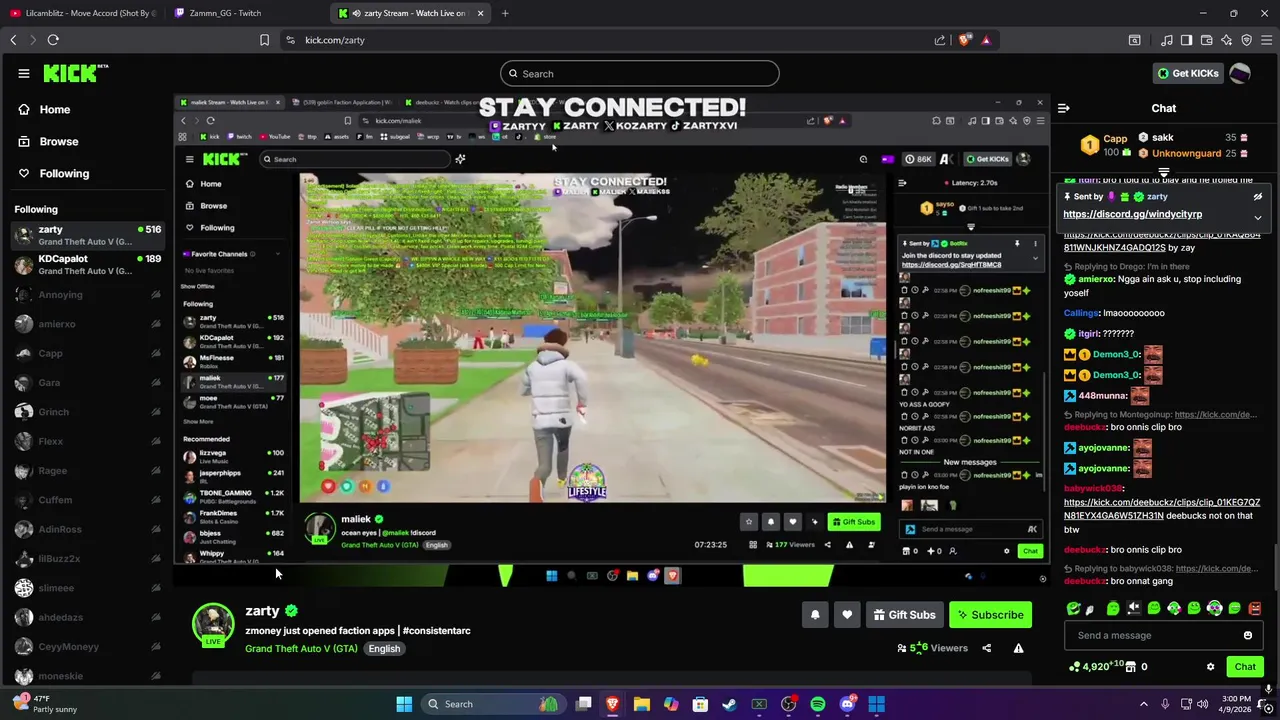Switch to Lilcamblitz Move Accord tab
This screenshot has height=720, width=1280.
click(x=82, y=13)
